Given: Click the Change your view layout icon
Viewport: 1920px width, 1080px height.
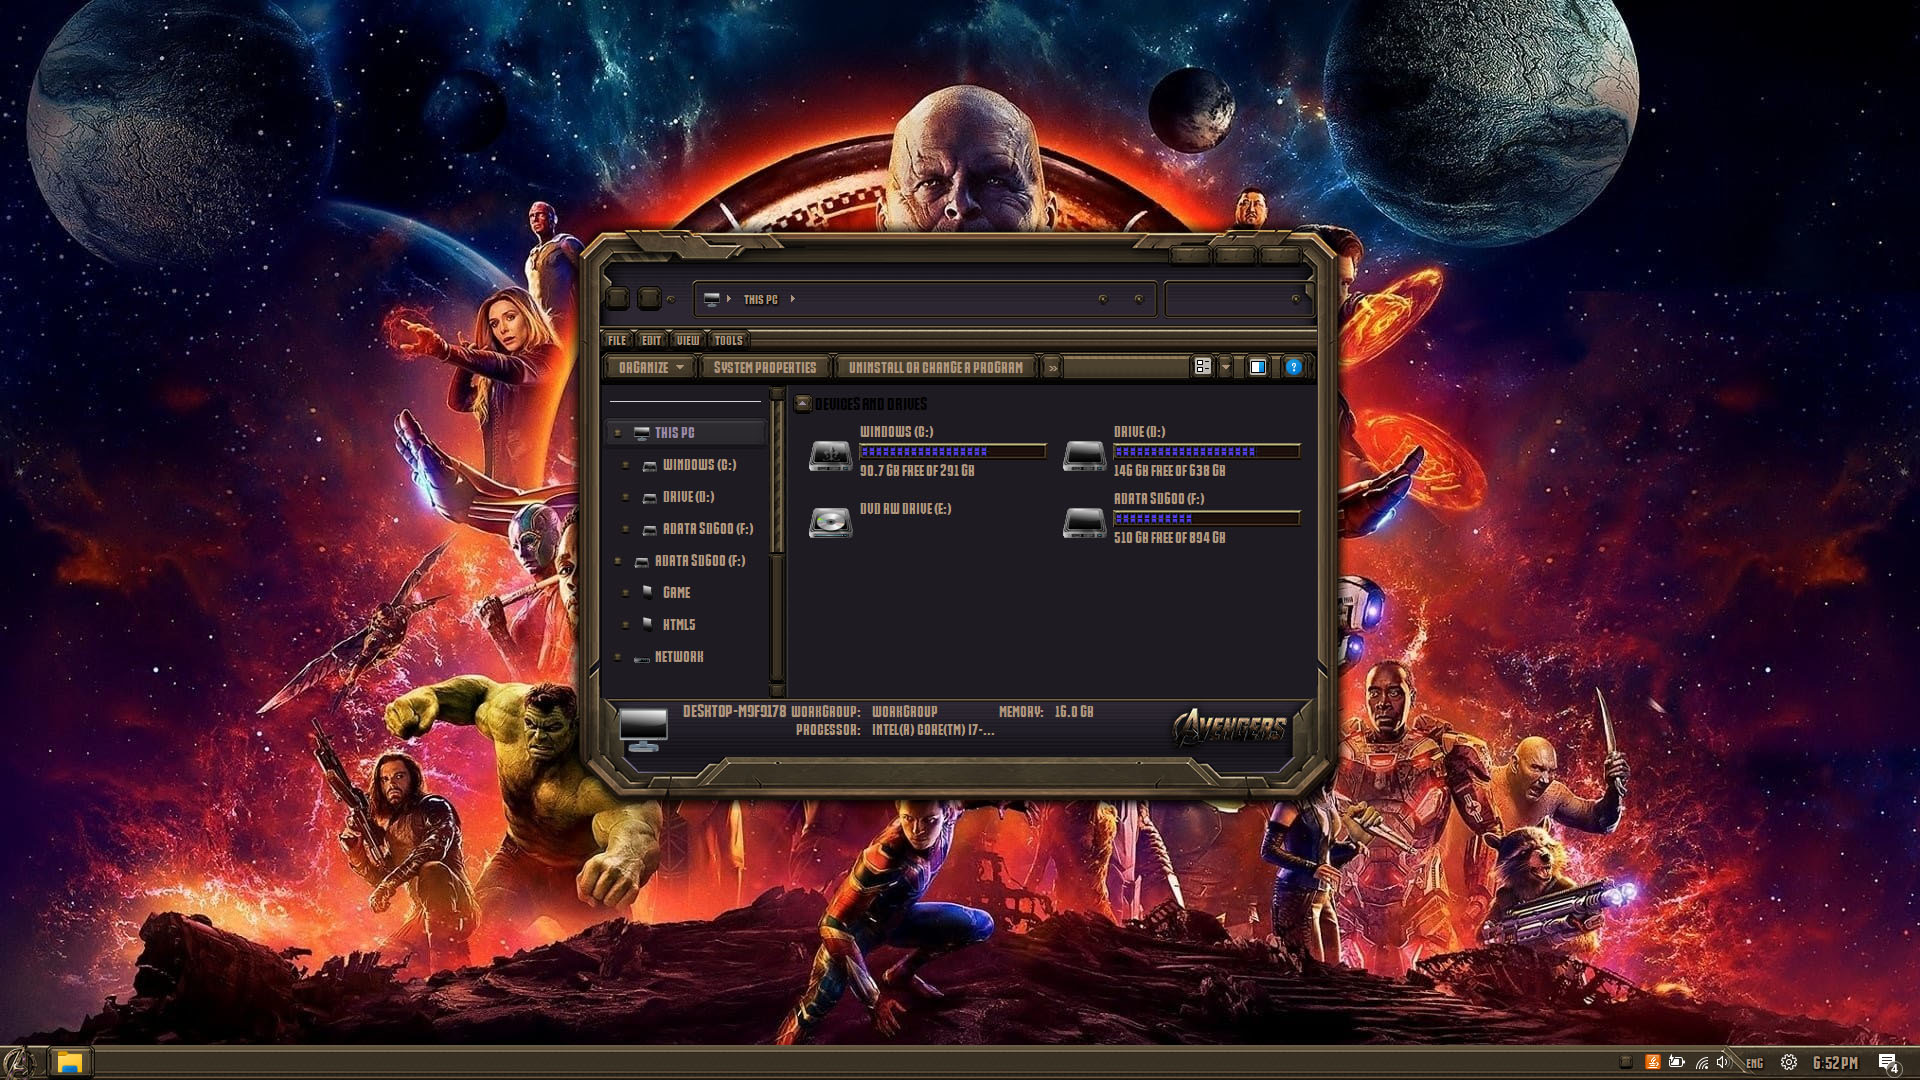Looking at the screenshot, I should tap(1203, 367).
